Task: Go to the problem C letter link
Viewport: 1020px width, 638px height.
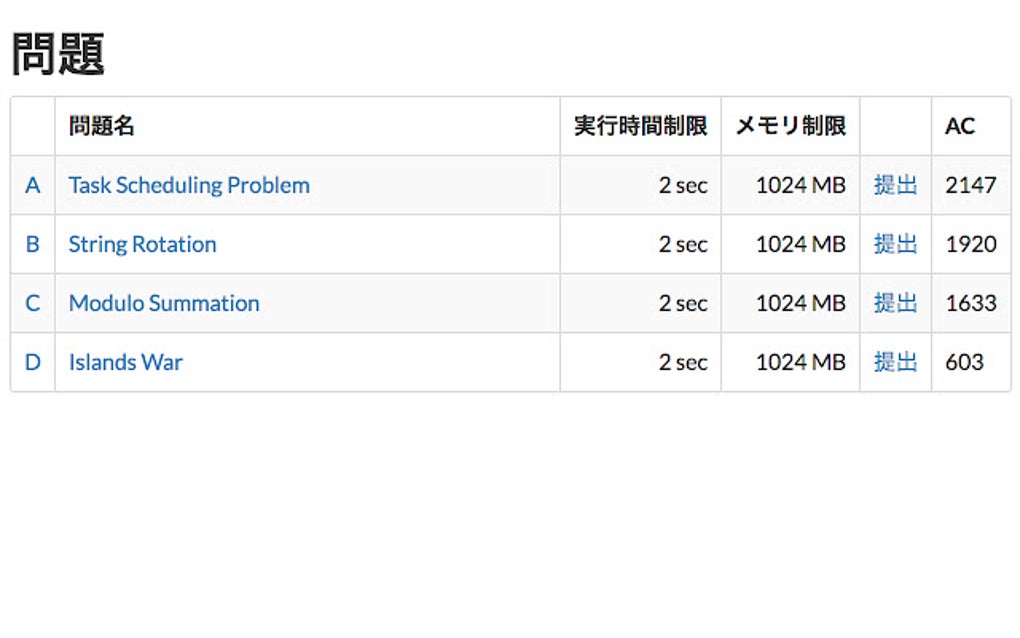Action: coord(33,303)
